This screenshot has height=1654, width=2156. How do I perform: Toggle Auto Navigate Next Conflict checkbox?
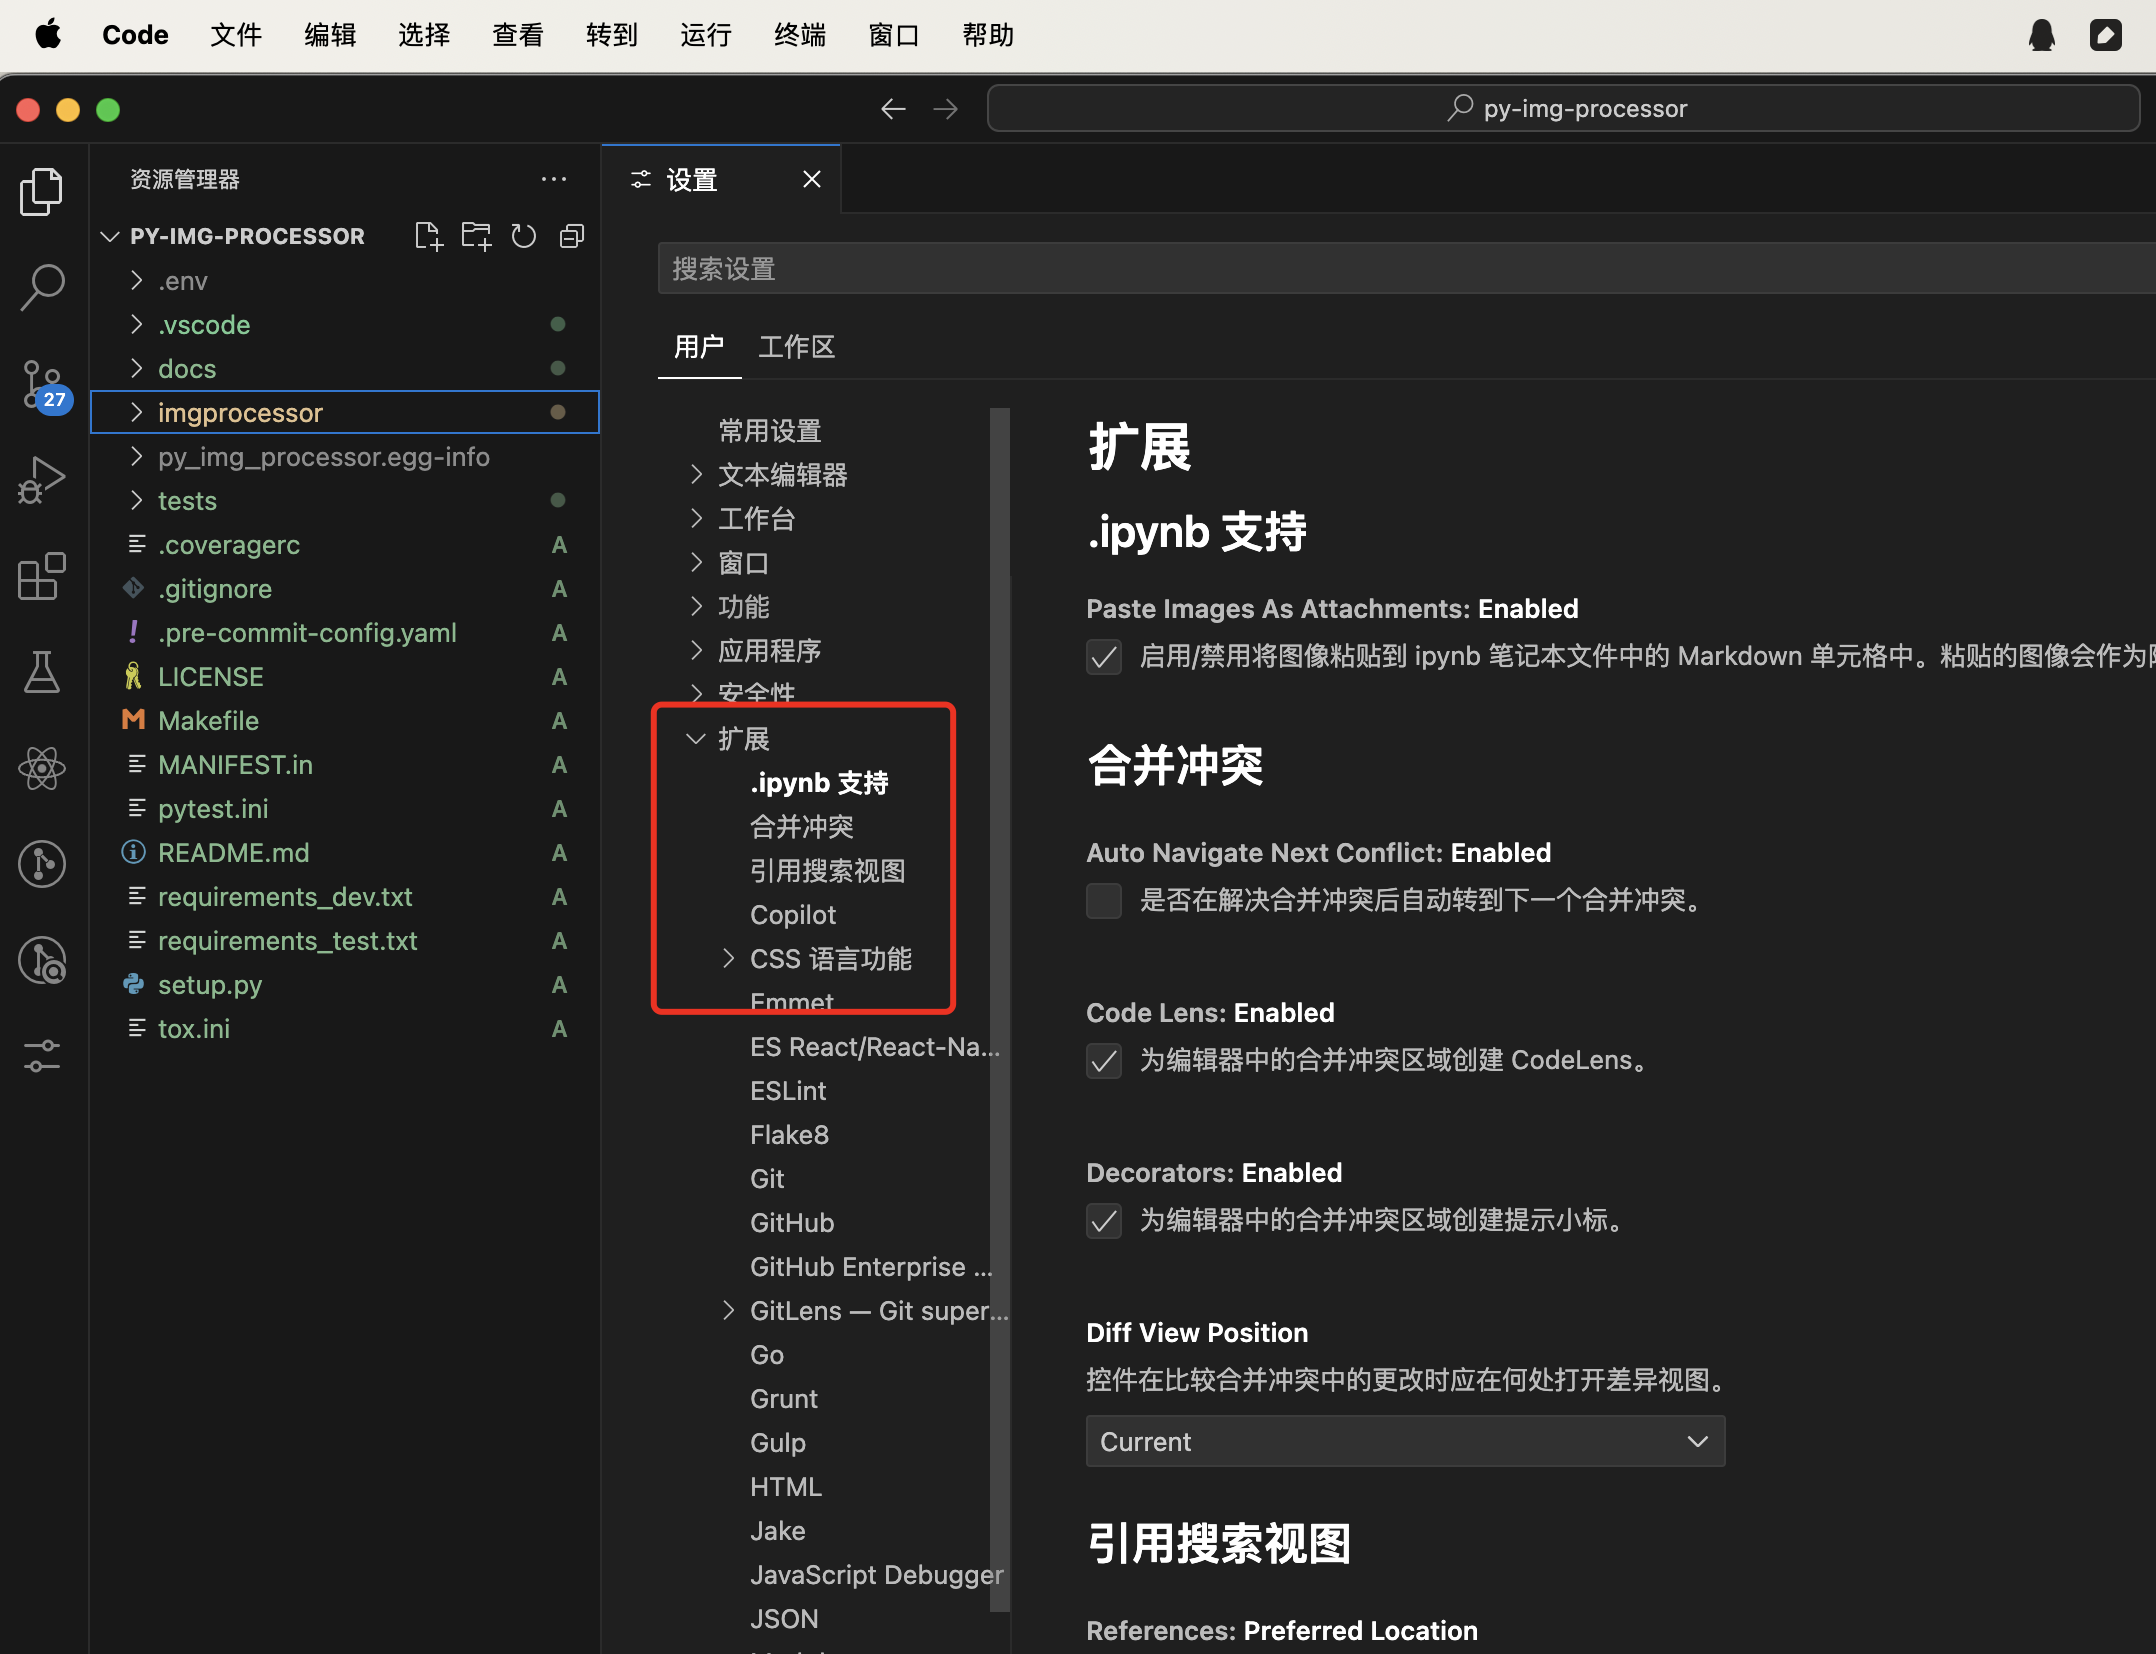coord(1103,898)
